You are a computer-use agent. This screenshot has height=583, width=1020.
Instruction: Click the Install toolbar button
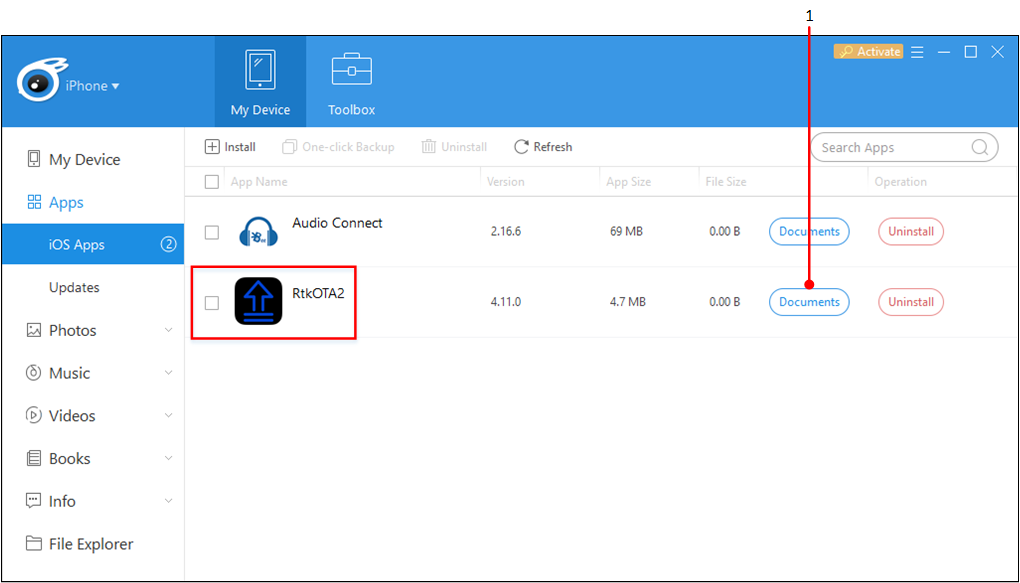pyautogui.click(x=230, y=147)
